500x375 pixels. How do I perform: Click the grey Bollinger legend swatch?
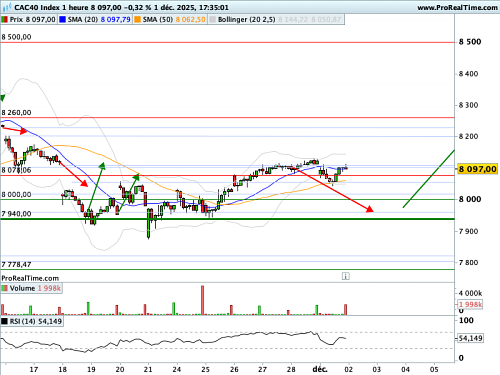click(212, 20)
